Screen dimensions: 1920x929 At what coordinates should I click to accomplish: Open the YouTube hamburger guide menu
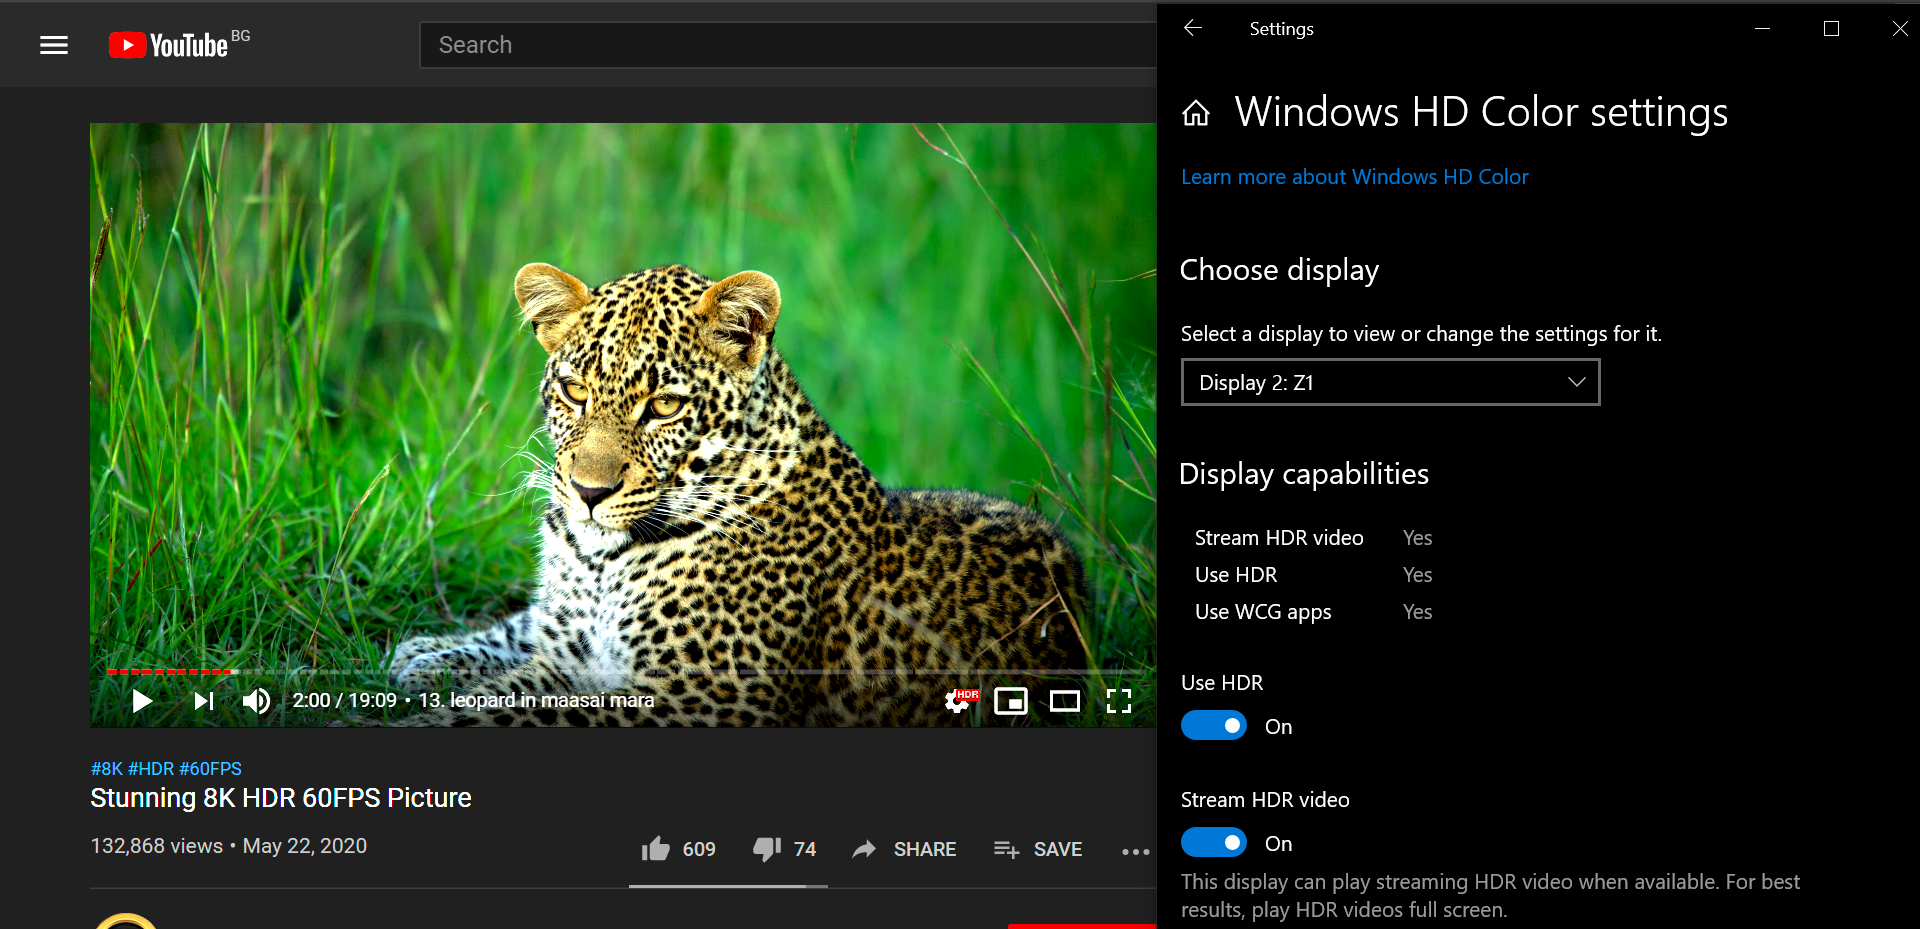(x=54, y=45)
